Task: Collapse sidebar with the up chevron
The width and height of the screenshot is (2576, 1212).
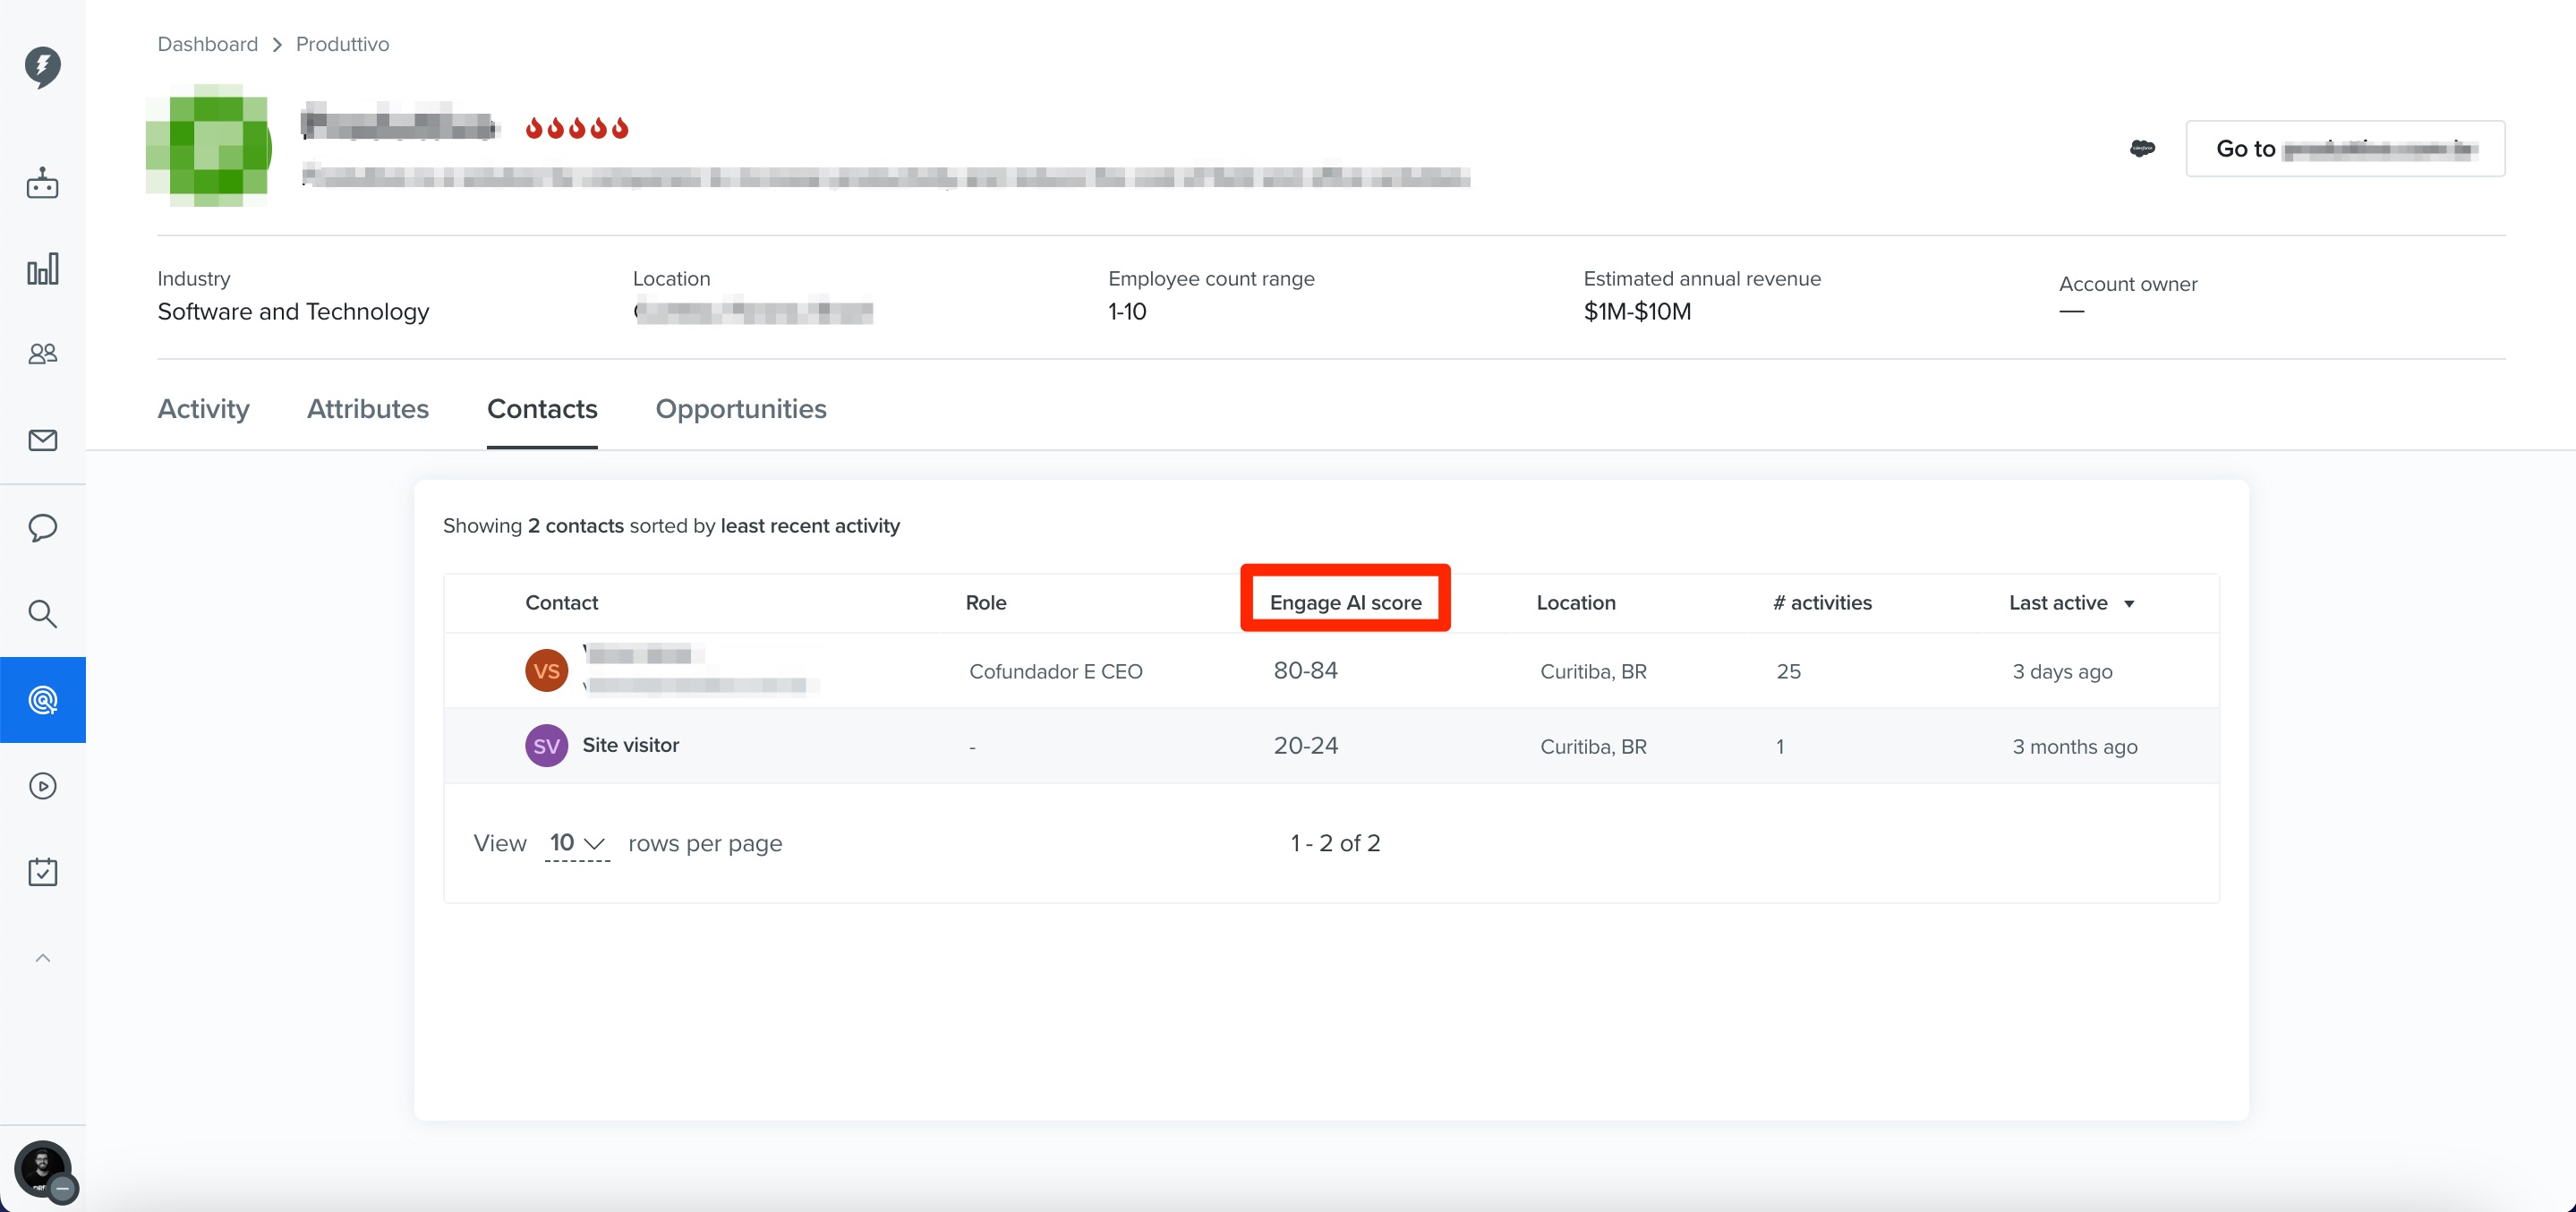Action: tap(42, 958)
